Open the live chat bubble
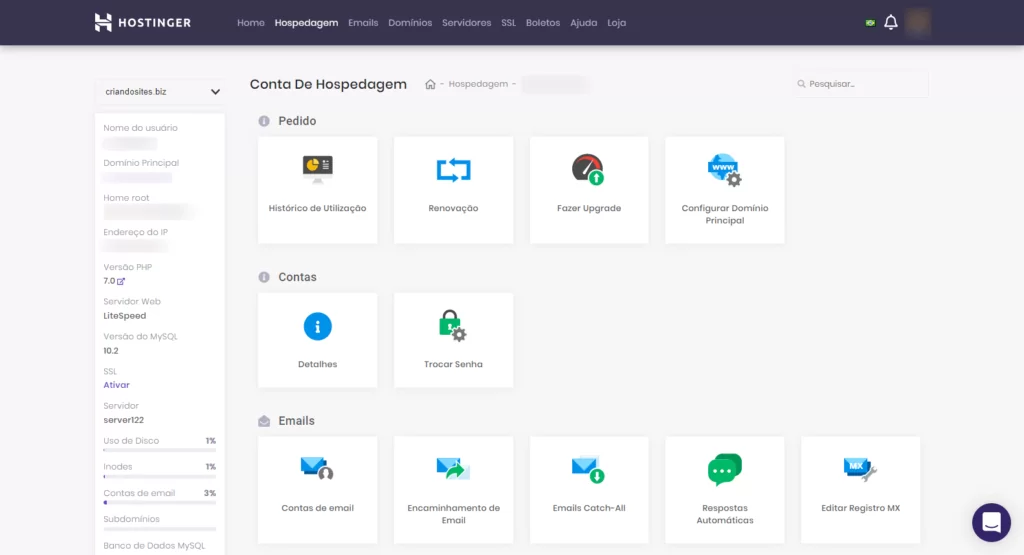Image resolution: width=1024 pixels, height=555 pixels. [991, 522]
